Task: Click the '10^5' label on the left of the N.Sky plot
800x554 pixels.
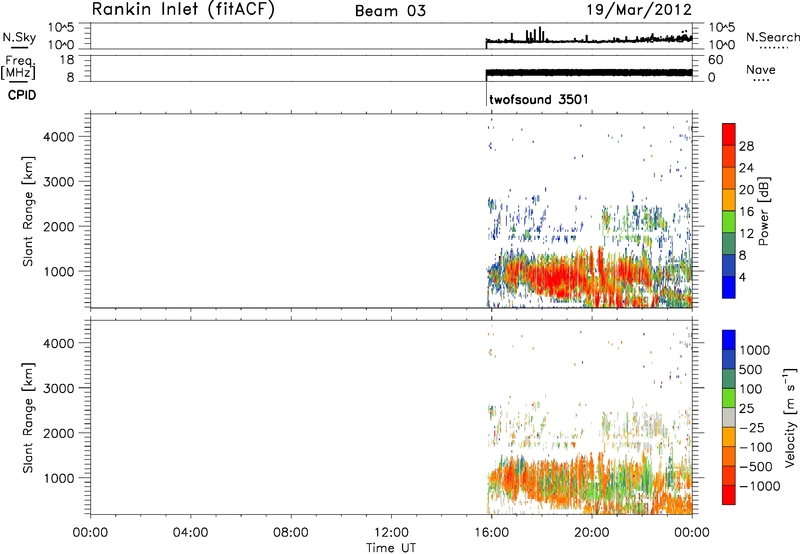Action: click(x=61, y=27)
